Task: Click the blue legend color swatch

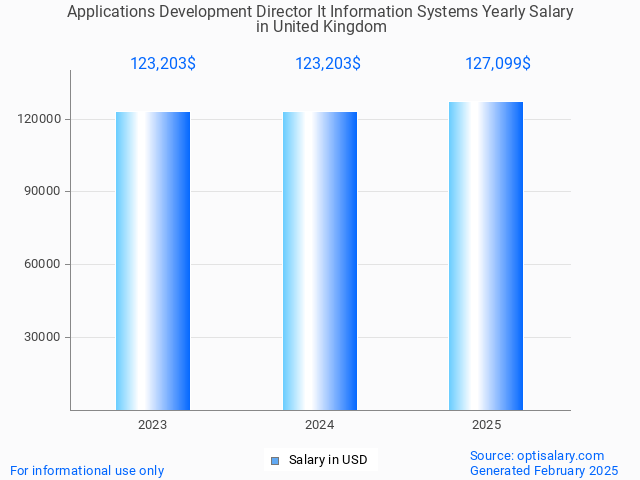Action: coord(275,461)
